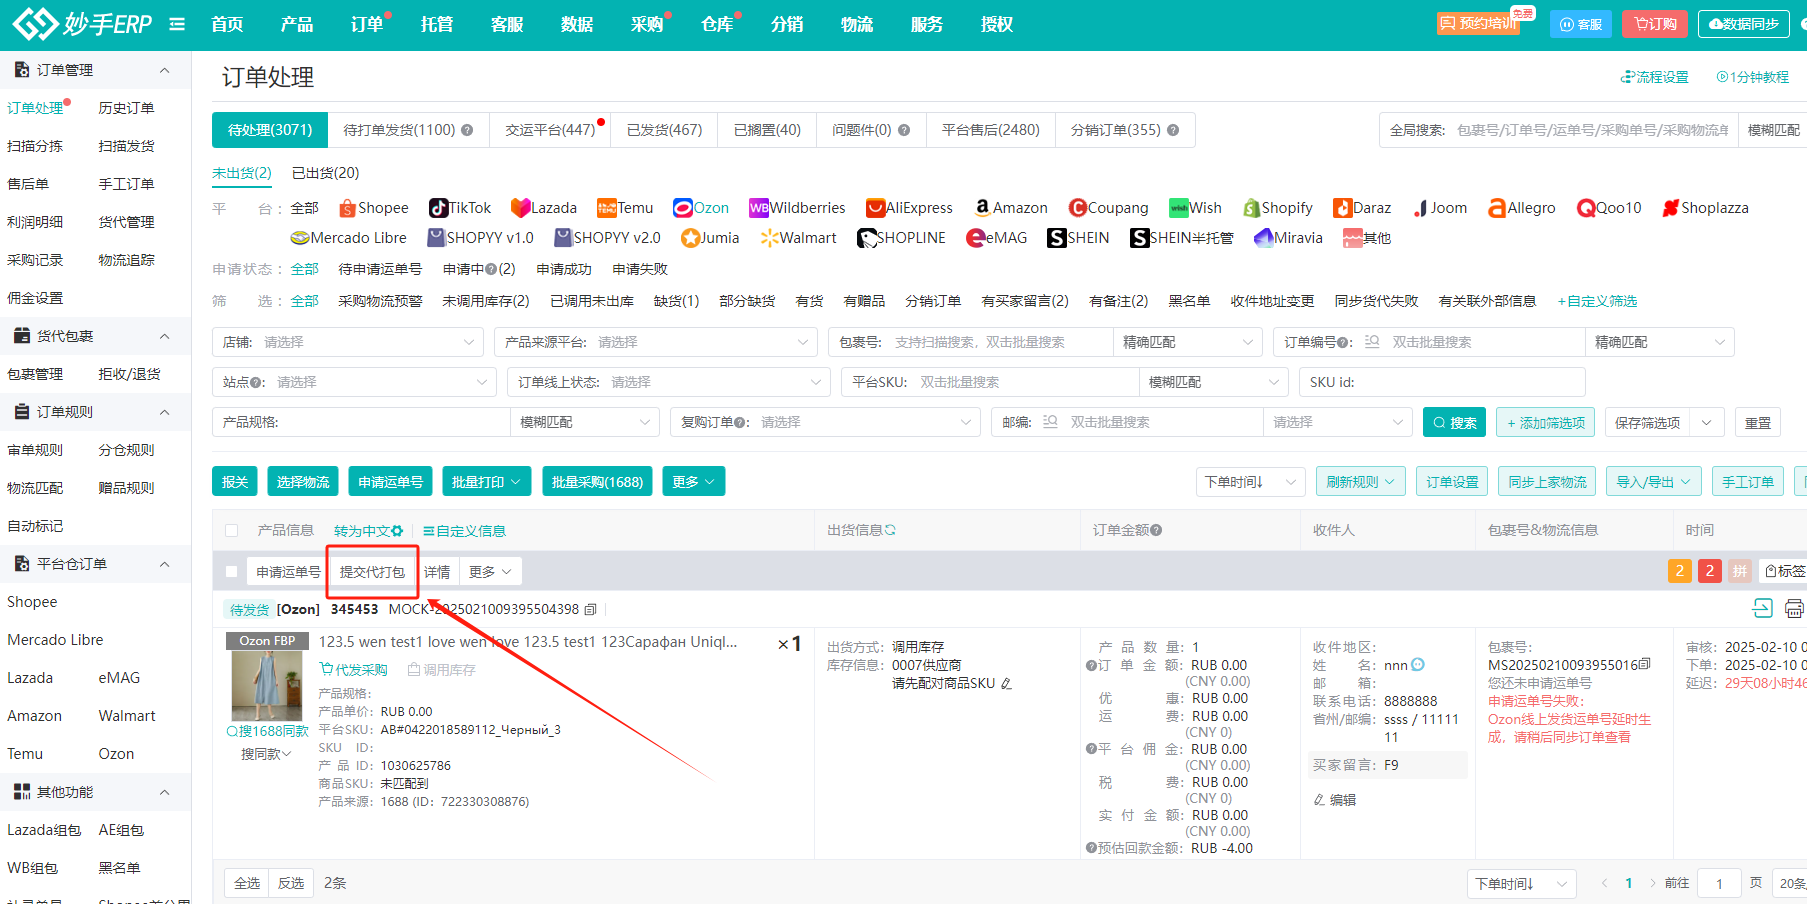Open the chat icon next to recipient nnn

[x=1418, y=665]
